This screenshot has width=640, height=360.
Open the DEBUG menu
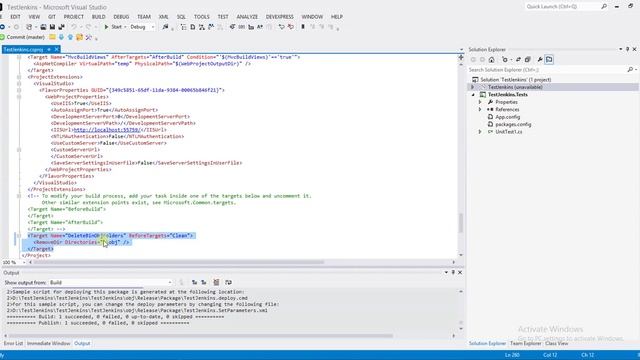pyautogui.click(x=121, y=17)
